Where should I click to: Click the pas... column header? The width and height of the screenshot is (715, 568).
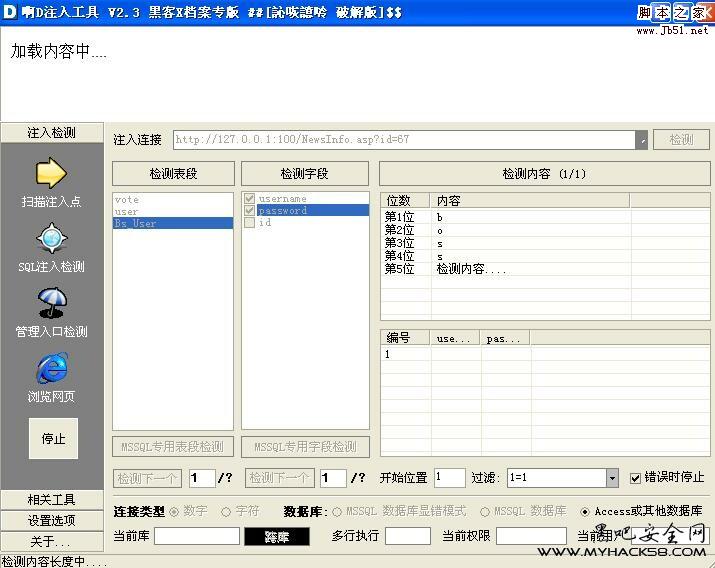[505, 338]
